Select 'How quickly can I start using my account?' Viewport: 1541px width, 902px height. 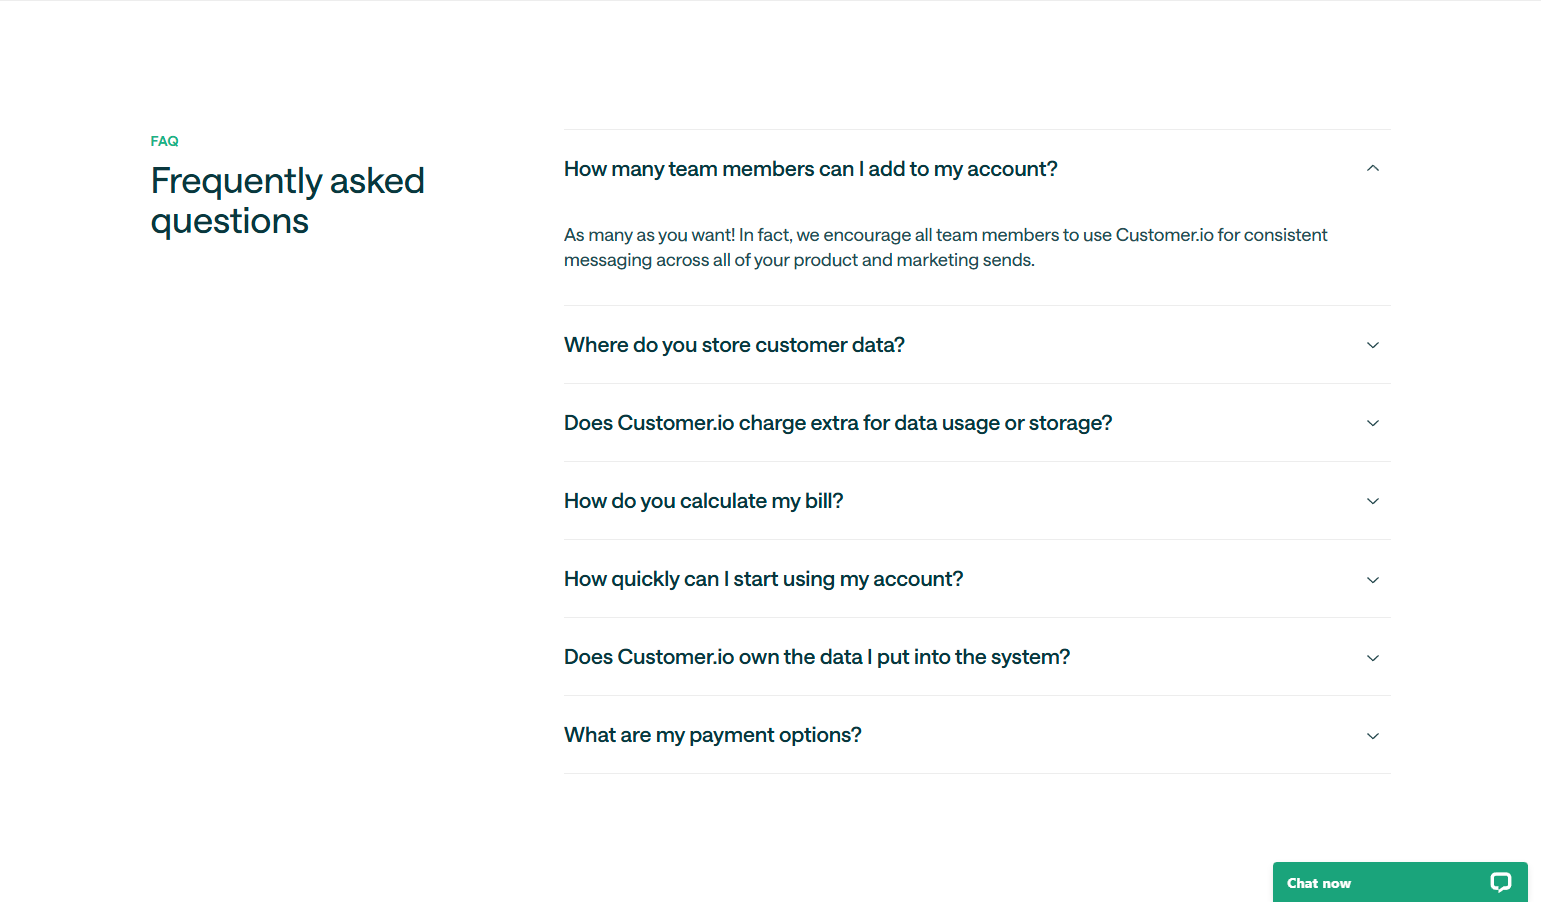[763, 579]
